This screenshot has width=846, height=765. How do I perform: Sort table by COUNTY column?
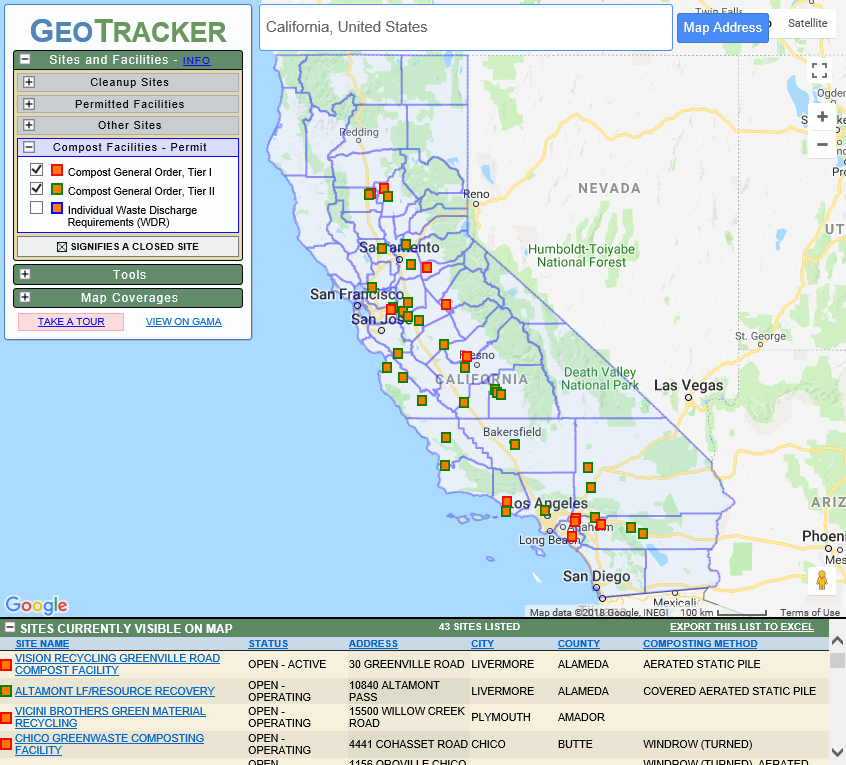click(x=578, y=644)
